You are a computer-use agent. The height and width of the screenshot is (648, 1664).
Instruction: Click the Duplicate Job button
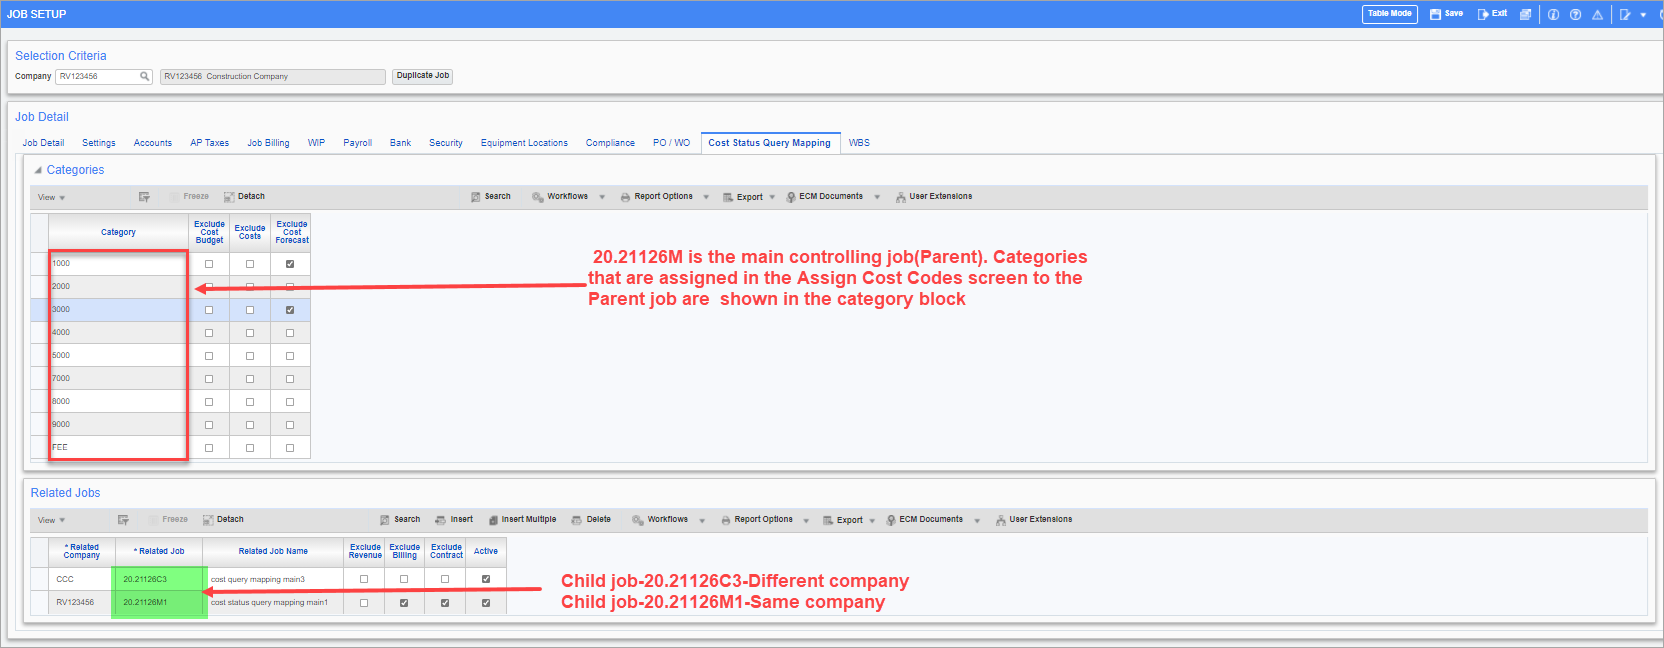pyautogui.click(x=422, y=76)
